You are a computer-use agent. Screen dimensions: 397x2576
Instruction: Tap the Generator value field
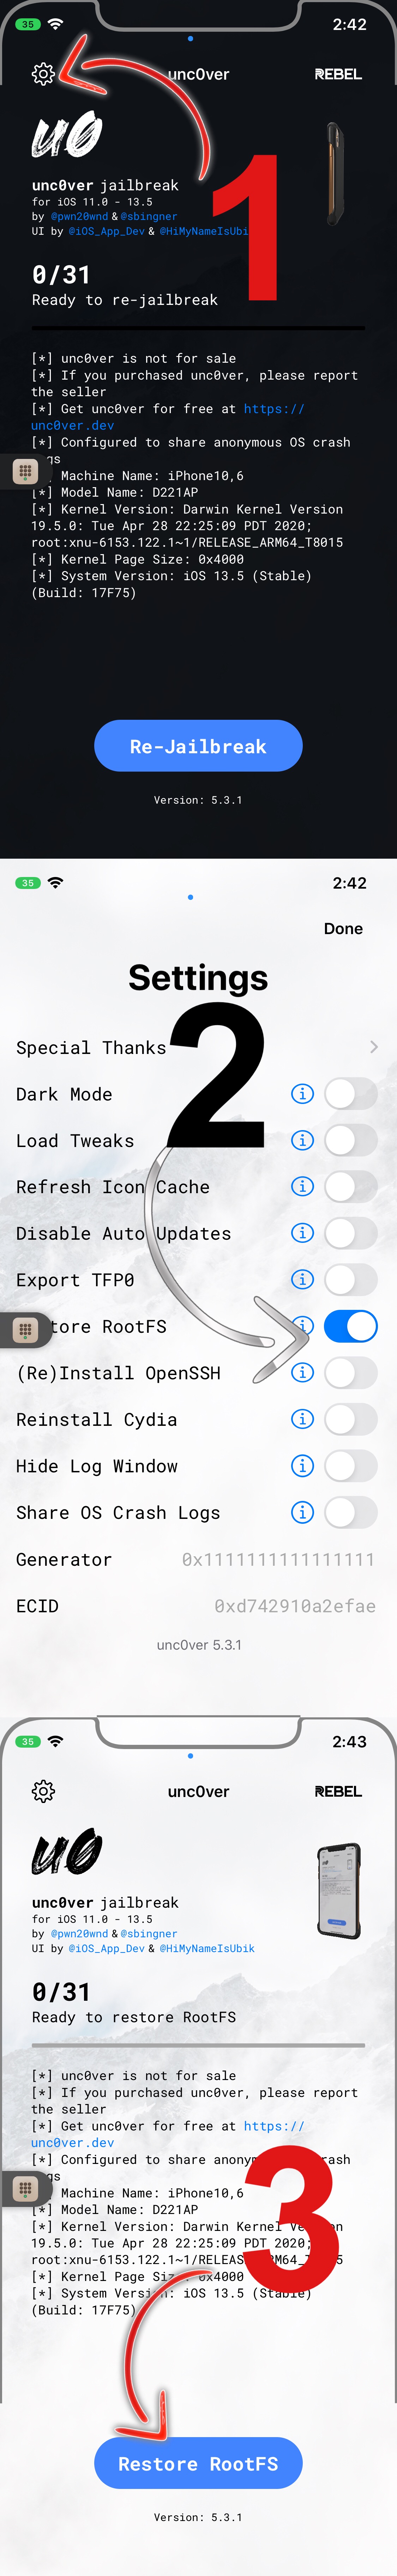point(278,1559)
